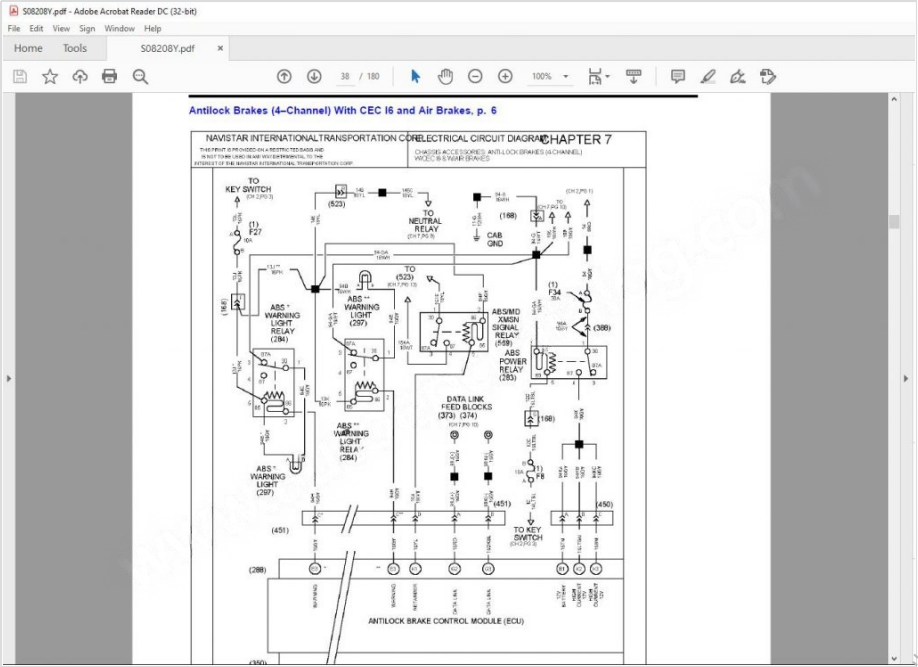This screenshot has height=667, width=918.
Task: Click the page number input field
Action: pyautogui.click(x=345, y=76)
